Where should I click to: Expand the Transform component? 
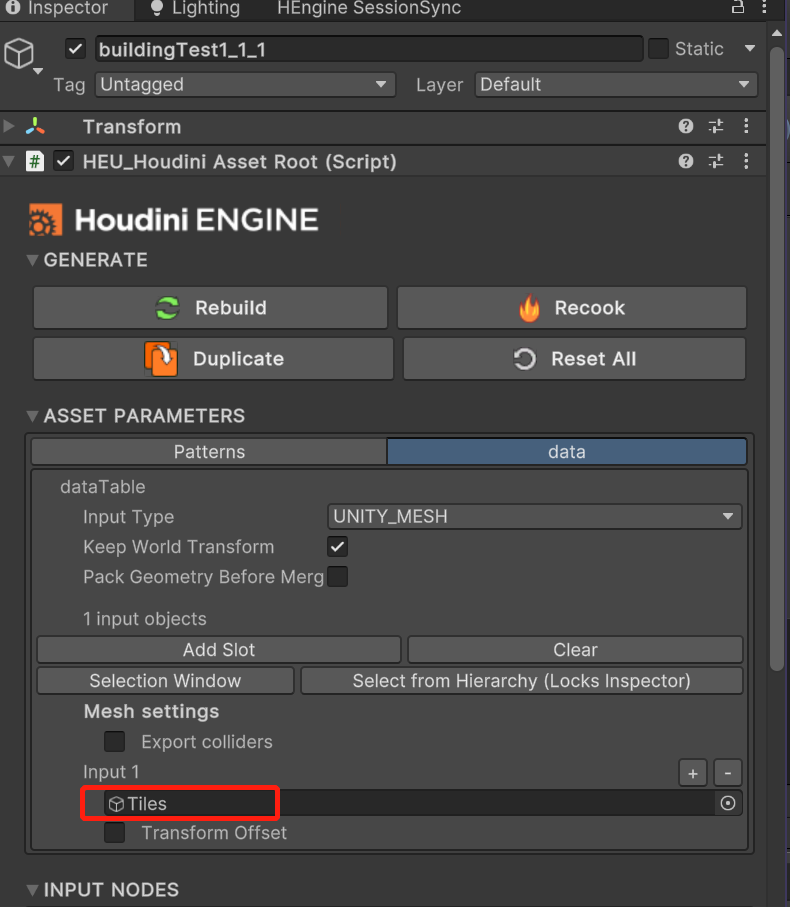coord(9,126)
